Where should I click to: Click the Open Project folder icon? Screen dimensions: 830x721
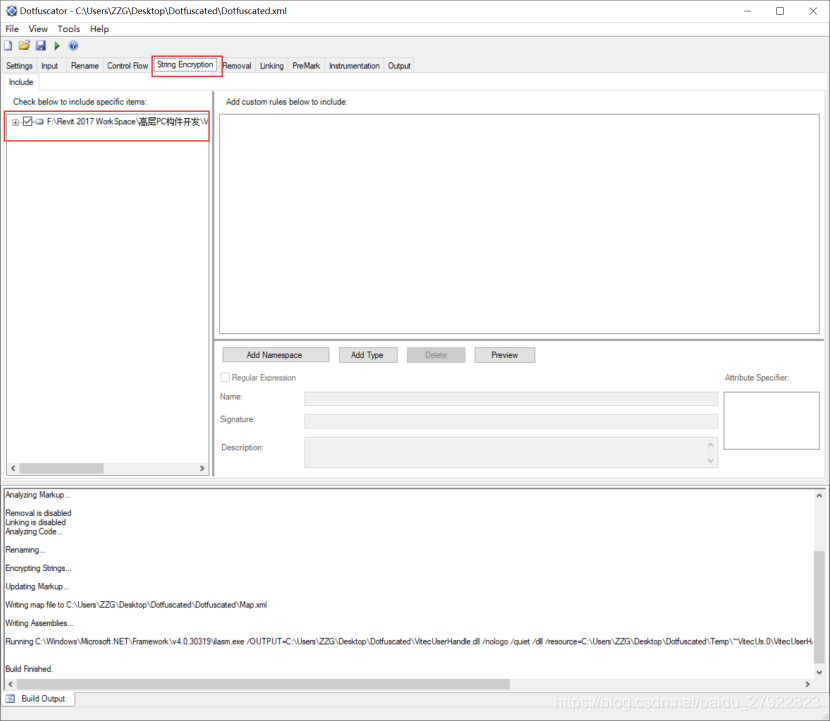click(x=24, y=46)
